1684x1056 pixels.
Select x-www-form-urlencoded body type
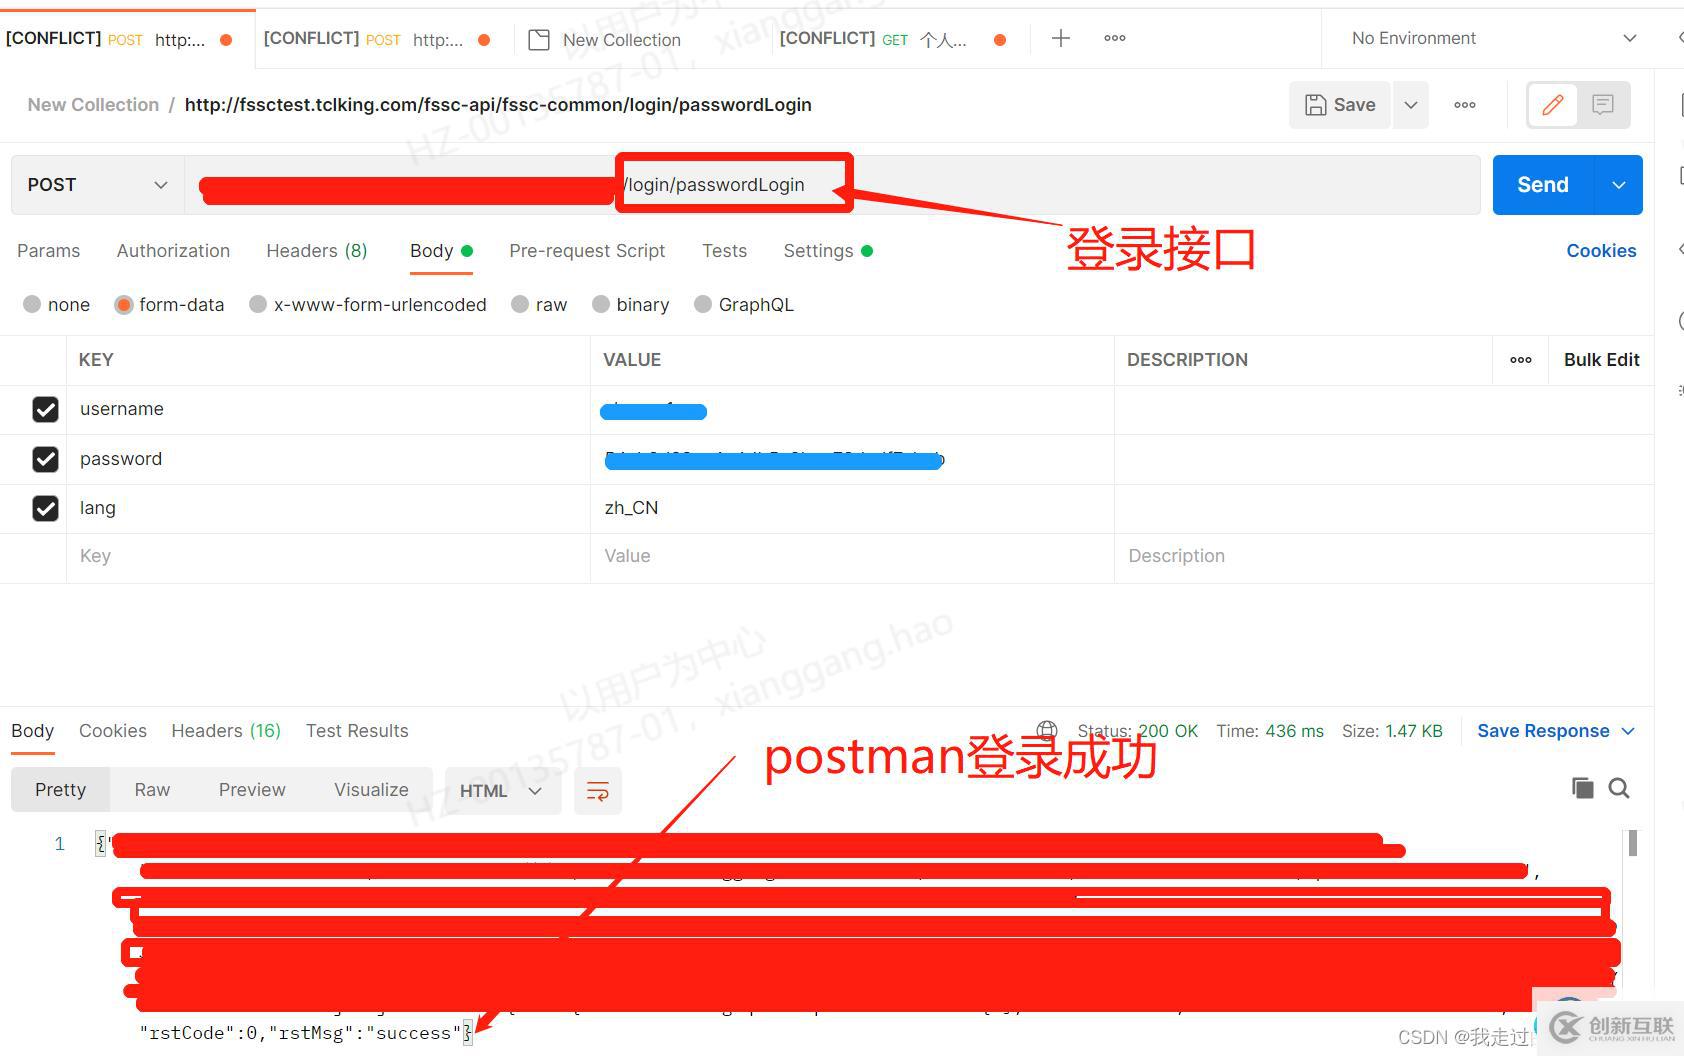258,304
